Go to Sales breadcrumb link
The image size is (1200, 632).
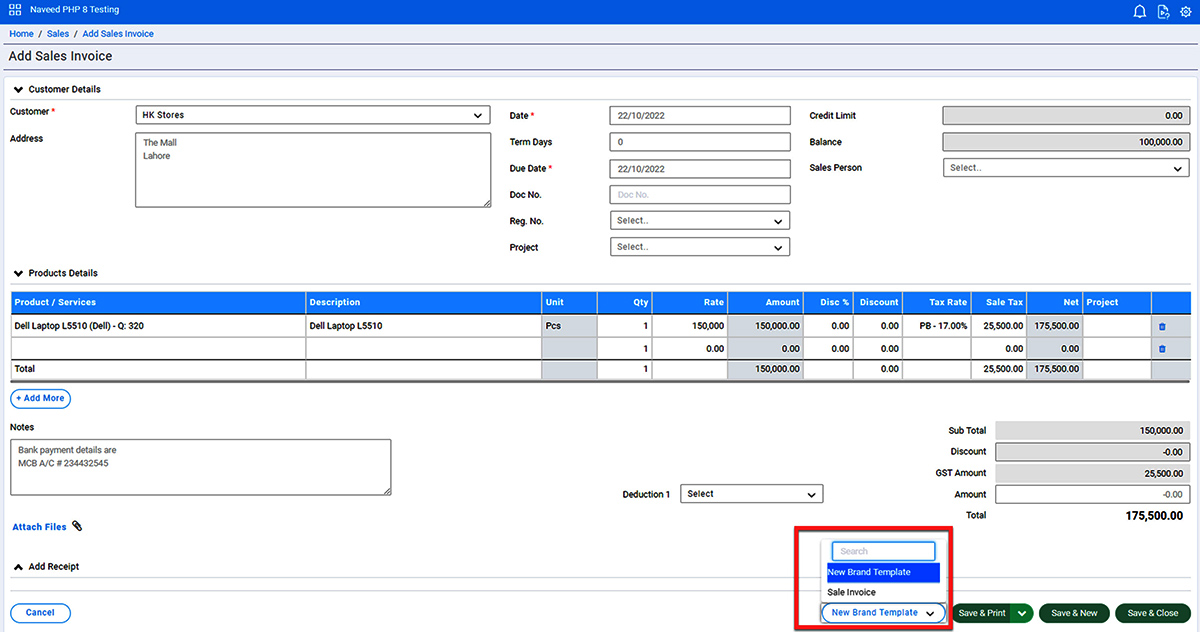click(58, 34)
